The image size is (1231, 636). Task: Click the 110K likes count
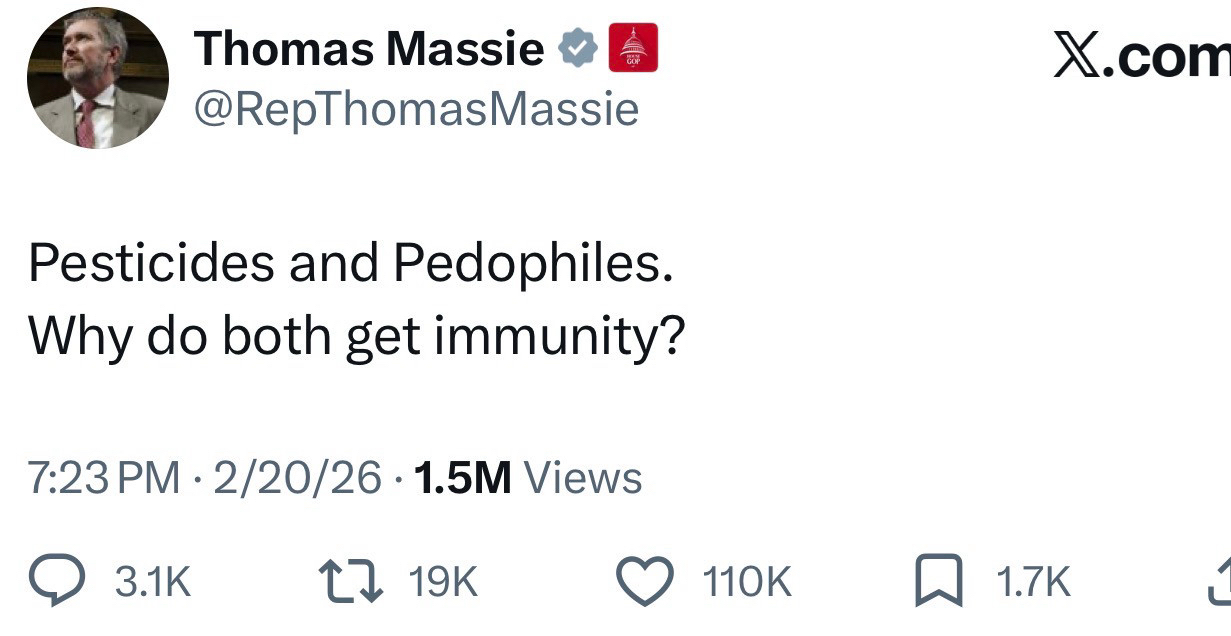click(746, 582)
